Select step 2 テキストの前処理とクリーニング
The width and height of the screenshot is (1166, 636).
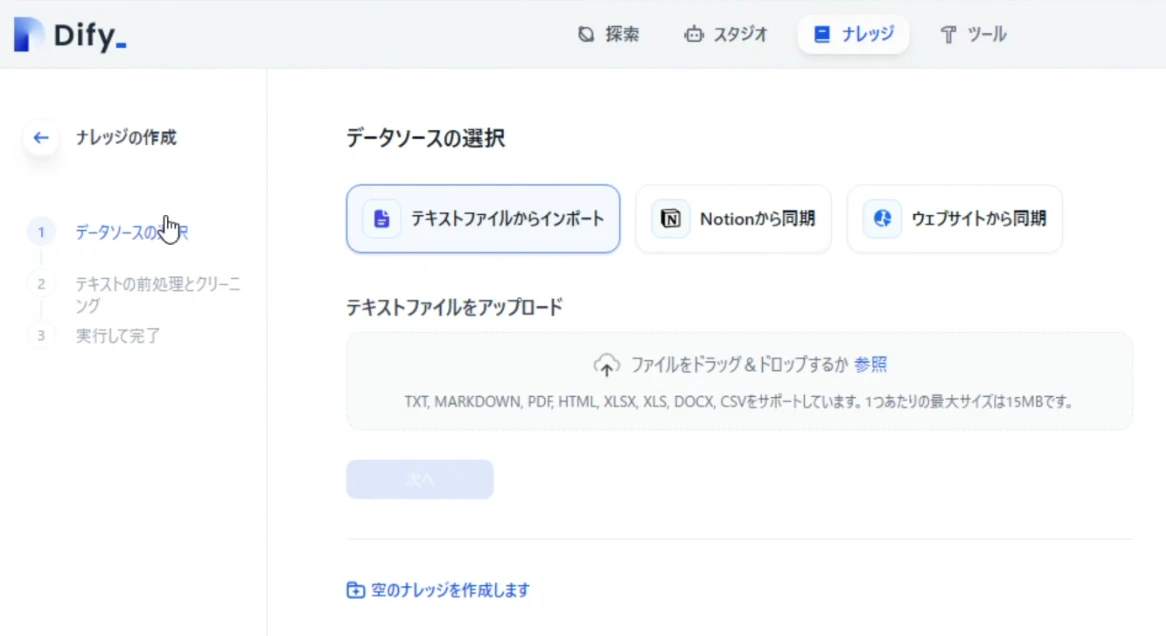point(135,295)
